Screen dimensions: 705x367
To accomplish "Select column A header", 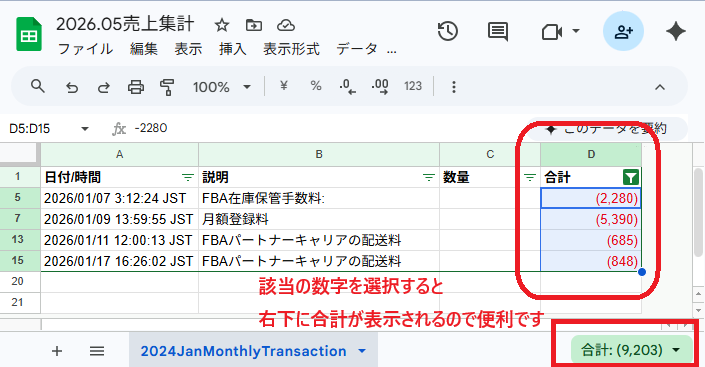I will pos(120,154).
